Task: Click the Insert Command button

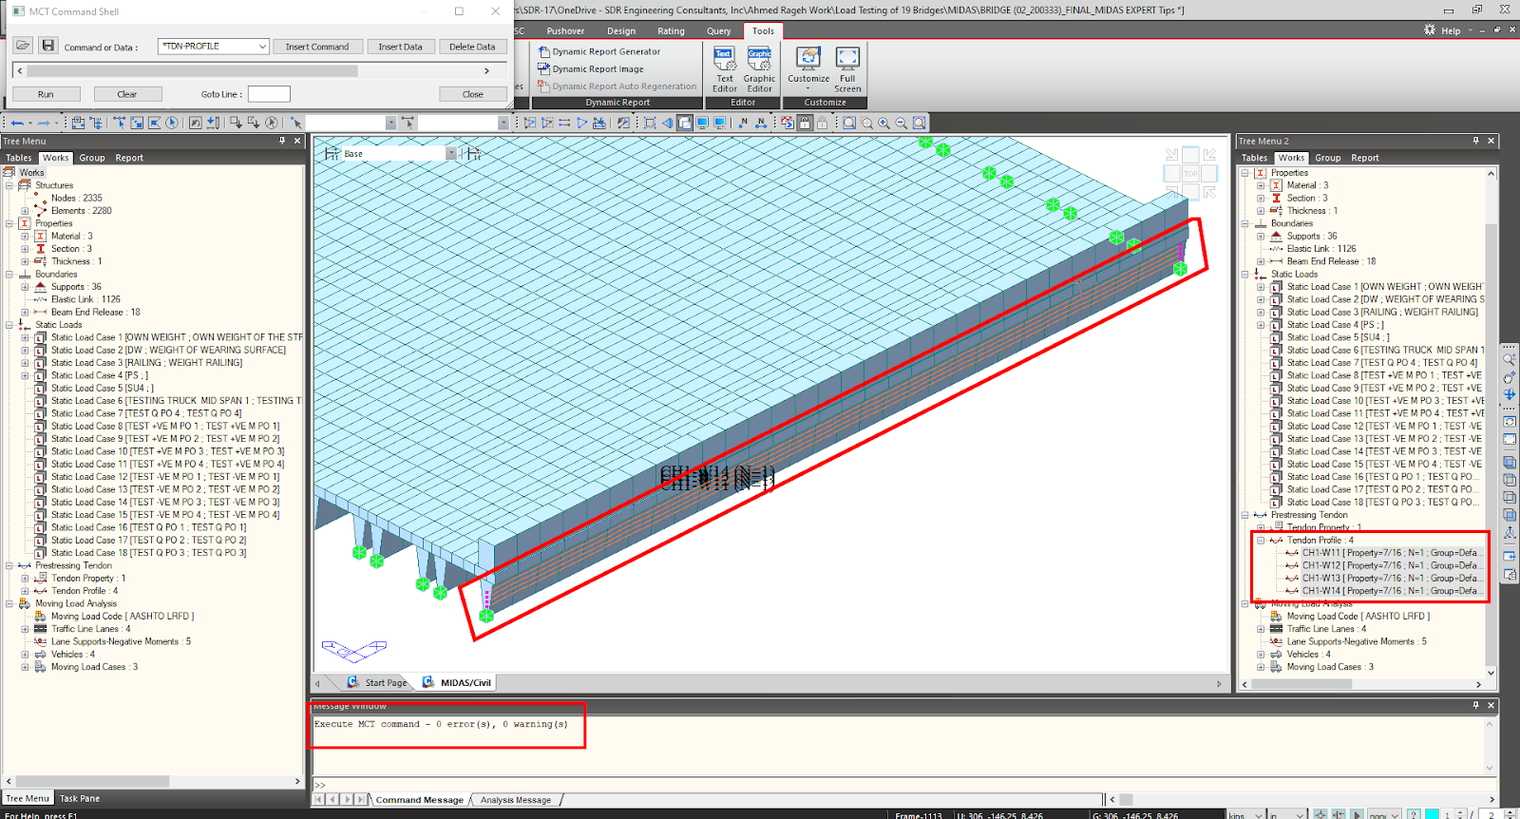Action: [x=317, y=47]
